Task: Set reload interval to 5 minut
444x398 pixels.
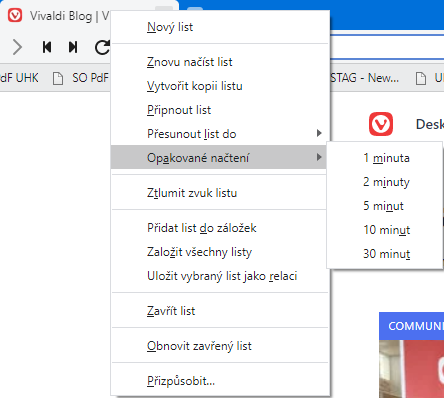Action: tap(385, 206)
